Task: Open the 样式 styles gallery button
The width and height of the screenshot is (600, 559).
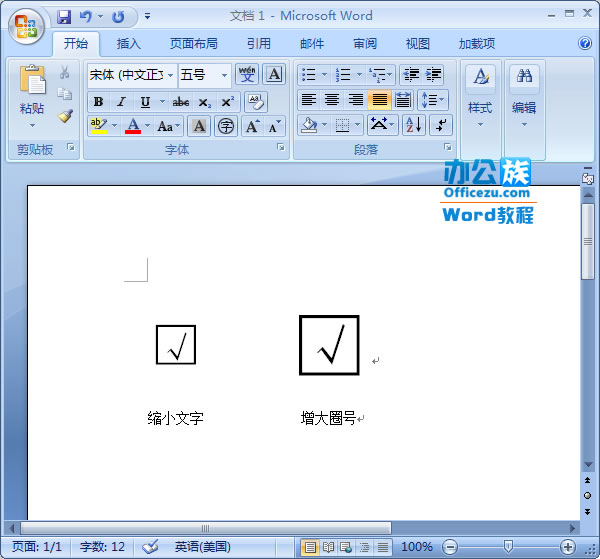Action: [481, 97]
